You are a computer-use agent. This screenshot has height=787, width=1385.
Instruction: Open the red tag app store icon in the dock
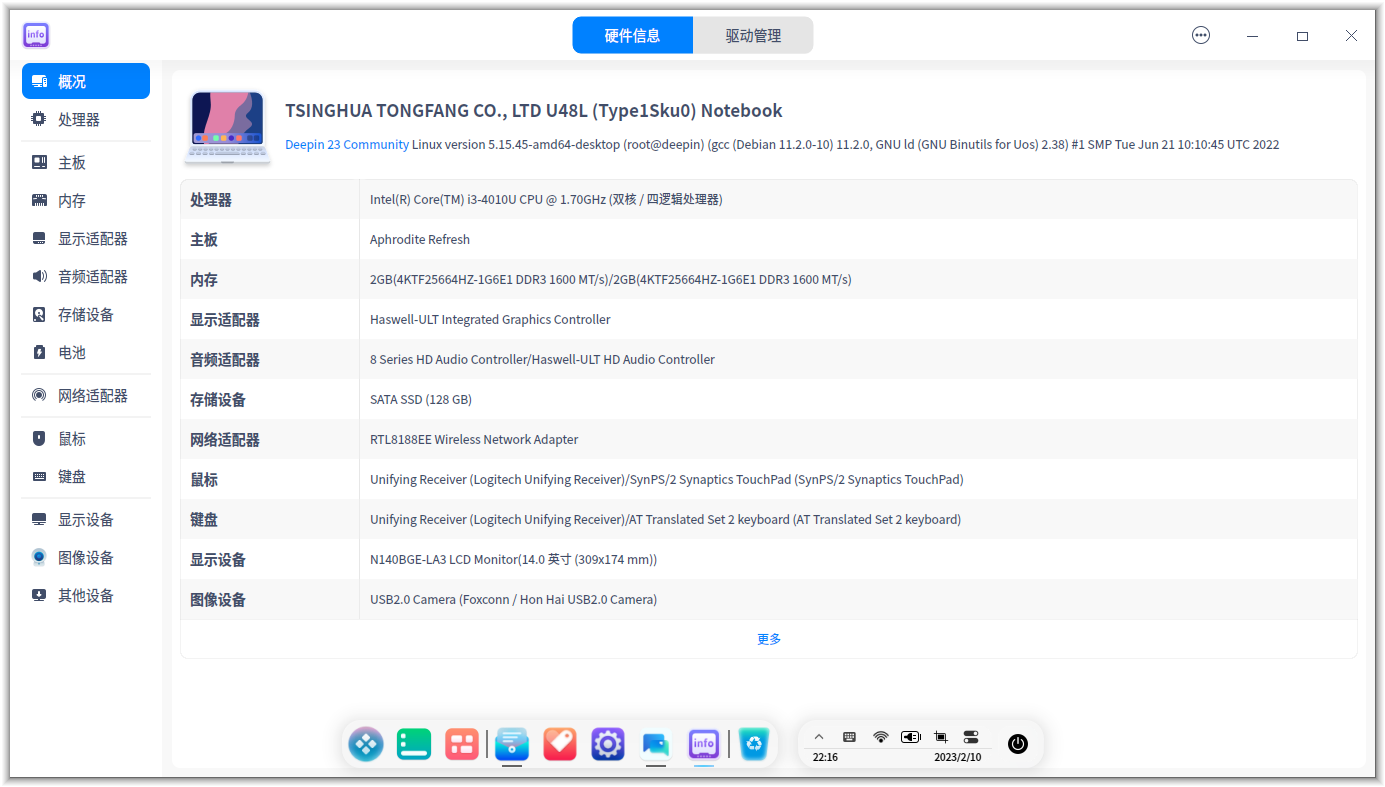click(560, 743)
